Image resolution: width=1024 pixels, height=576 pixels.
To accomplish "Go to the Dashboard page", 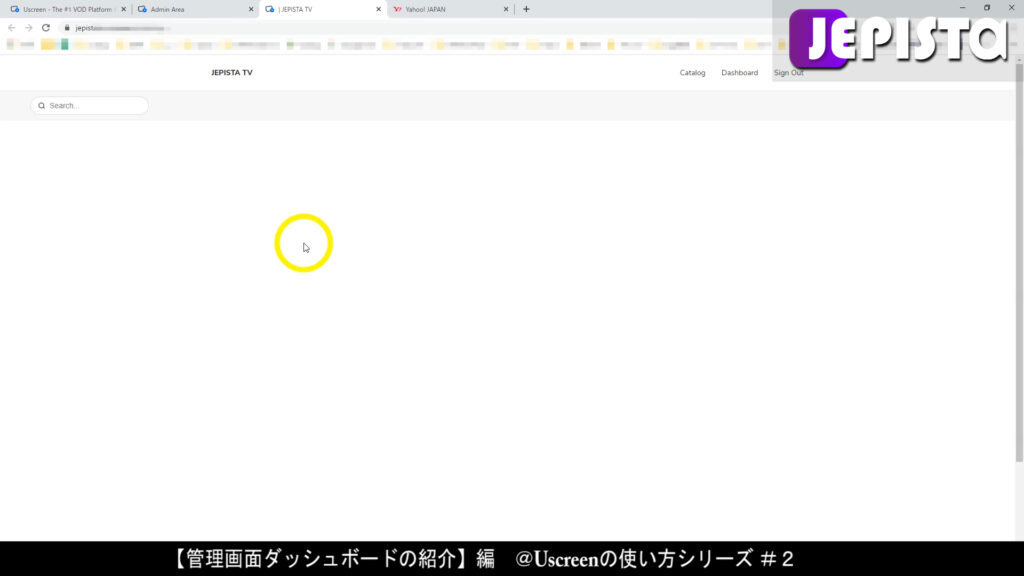I will 739,72.
